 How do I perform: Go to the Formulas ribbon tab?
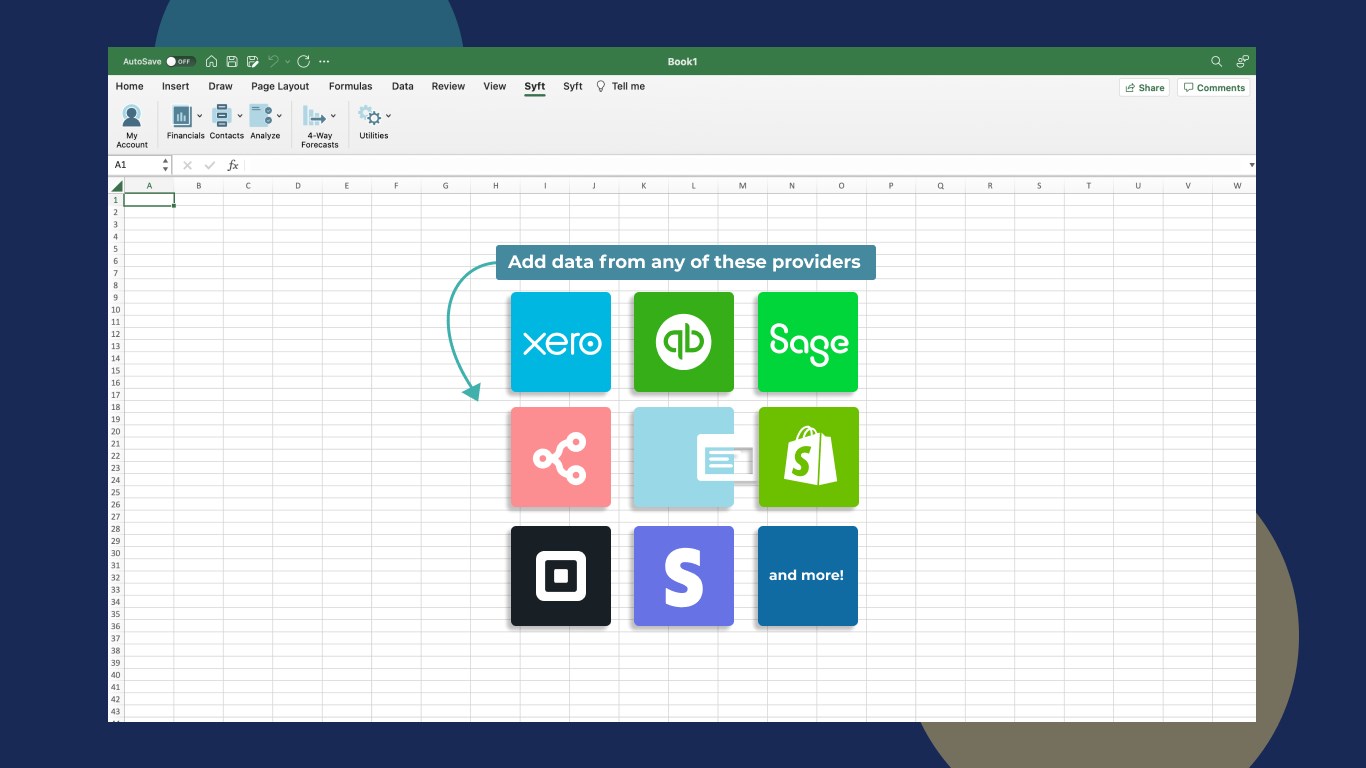click(x=351, y=87)
